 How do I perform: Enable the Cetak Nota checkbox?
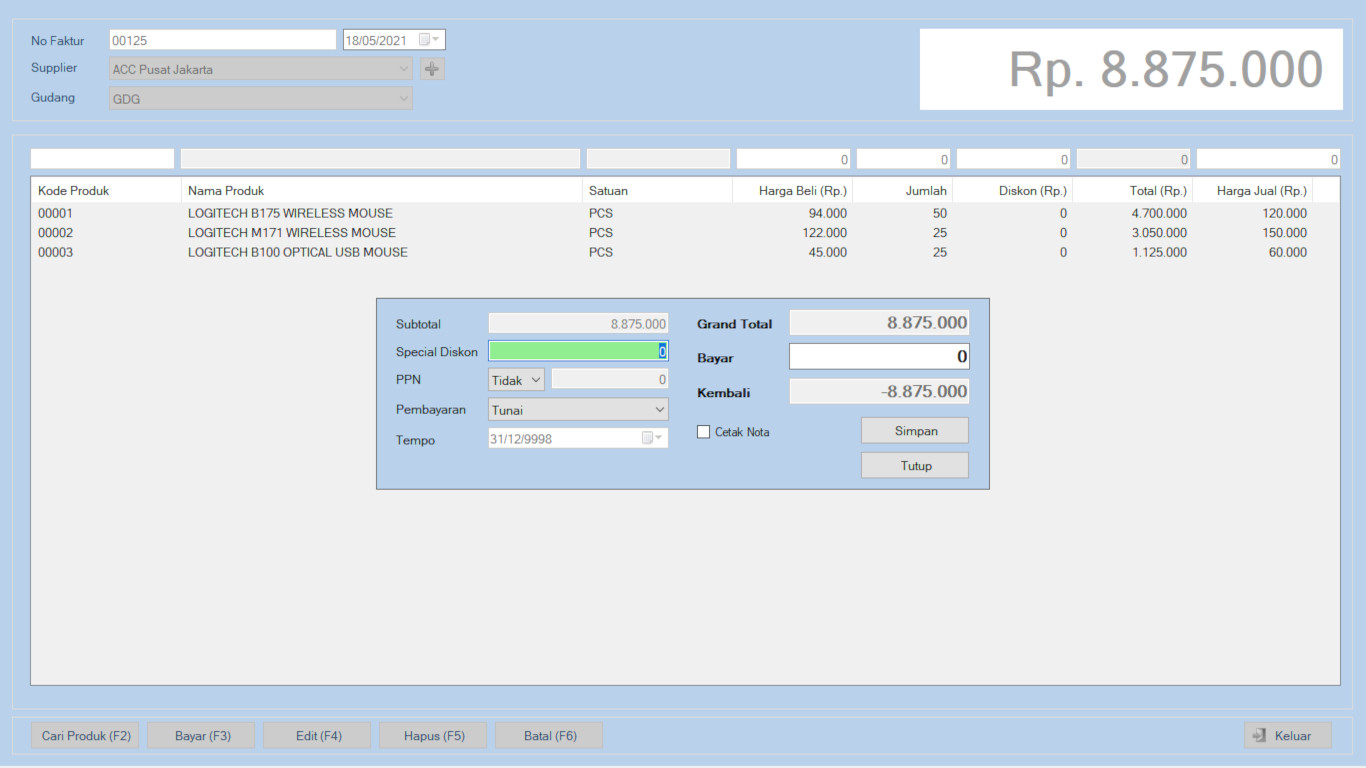(704, 432)
